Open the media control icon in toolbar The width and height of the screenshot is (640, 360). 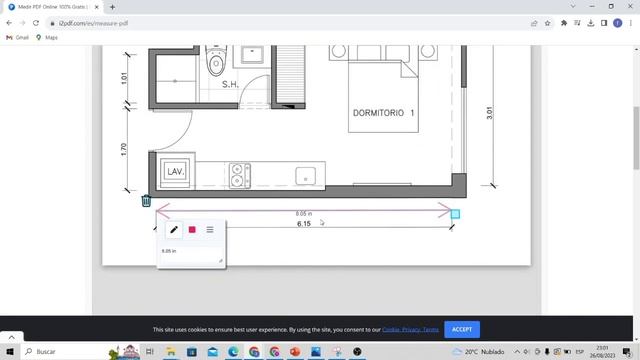coord(577,23)
